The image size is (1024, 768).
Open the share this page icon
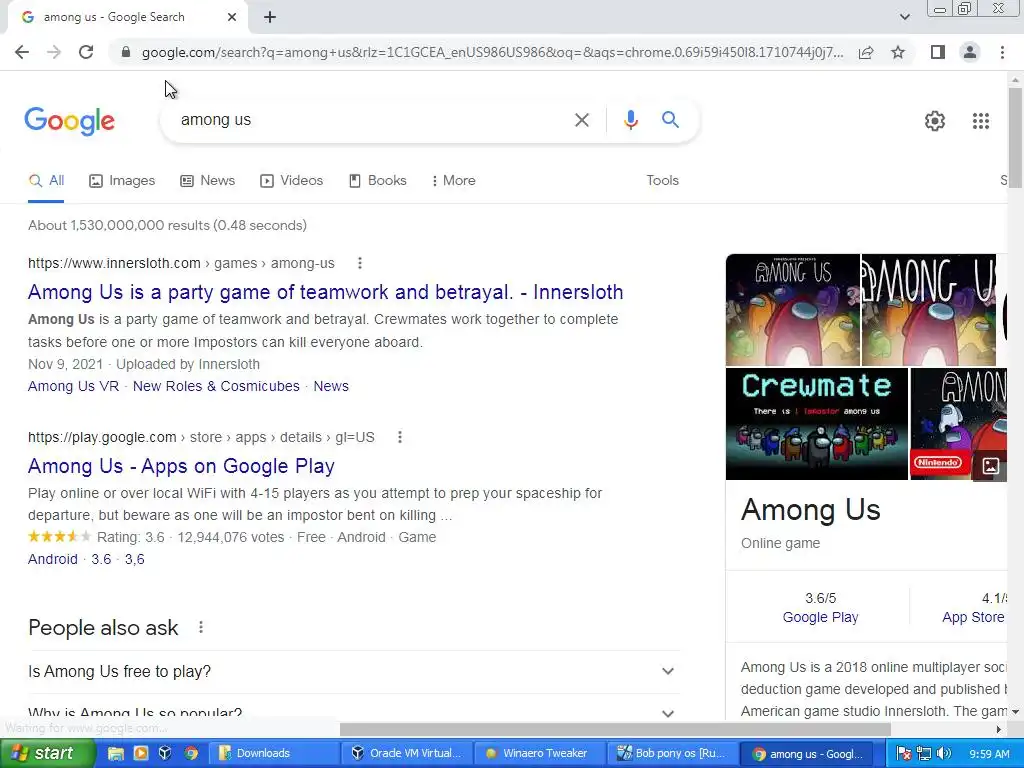click(x=866, y=52)
